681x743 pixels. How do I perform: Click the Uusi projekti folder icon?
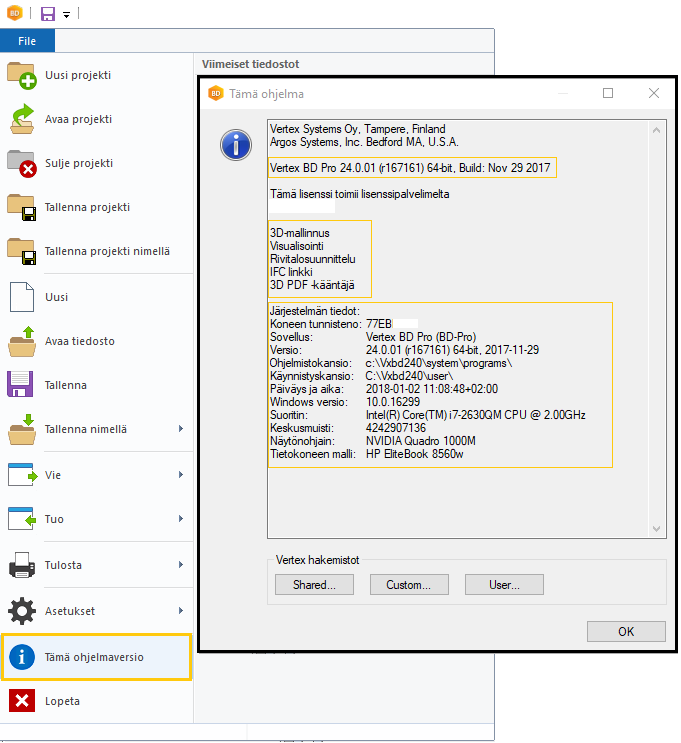(22, 75)
